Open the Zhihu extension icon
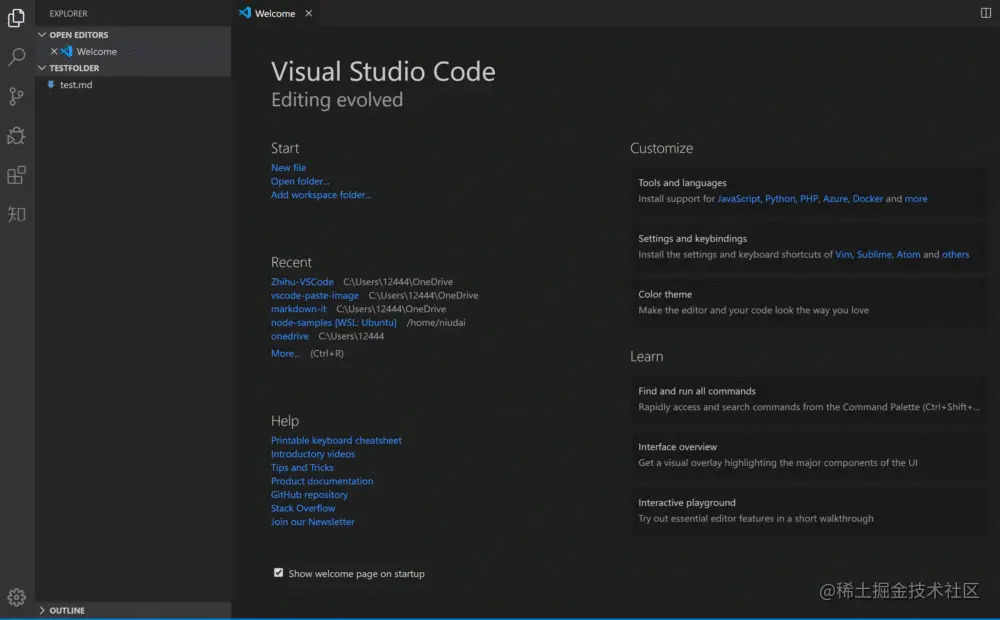 (x=17, y=214)
